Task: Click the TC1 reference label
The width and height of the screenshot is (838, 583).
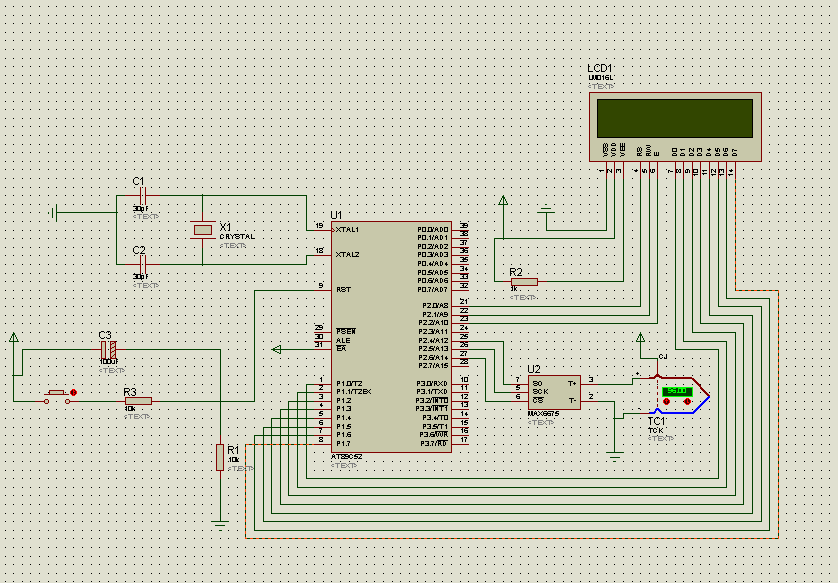Action: (656, 421)
